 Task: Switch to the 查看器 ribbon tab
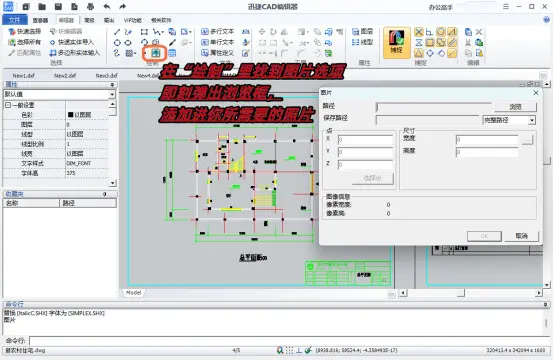click(x=40, y=20)
